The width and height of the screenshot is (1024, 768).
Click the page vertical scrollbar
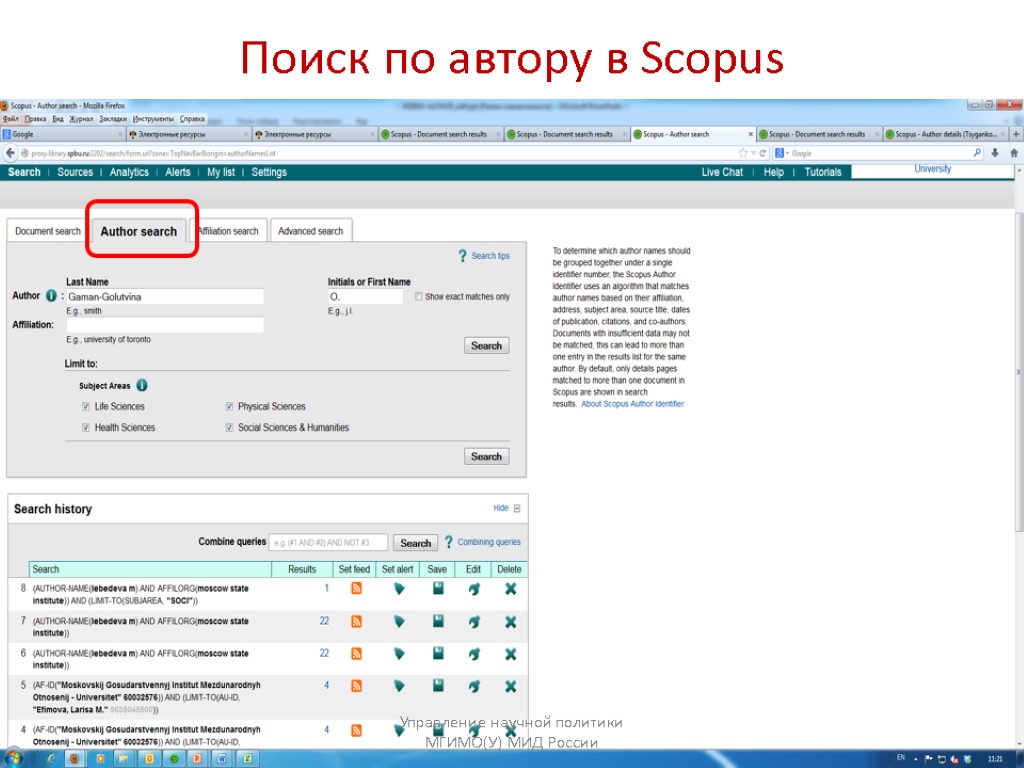(x=1019, y=372)
